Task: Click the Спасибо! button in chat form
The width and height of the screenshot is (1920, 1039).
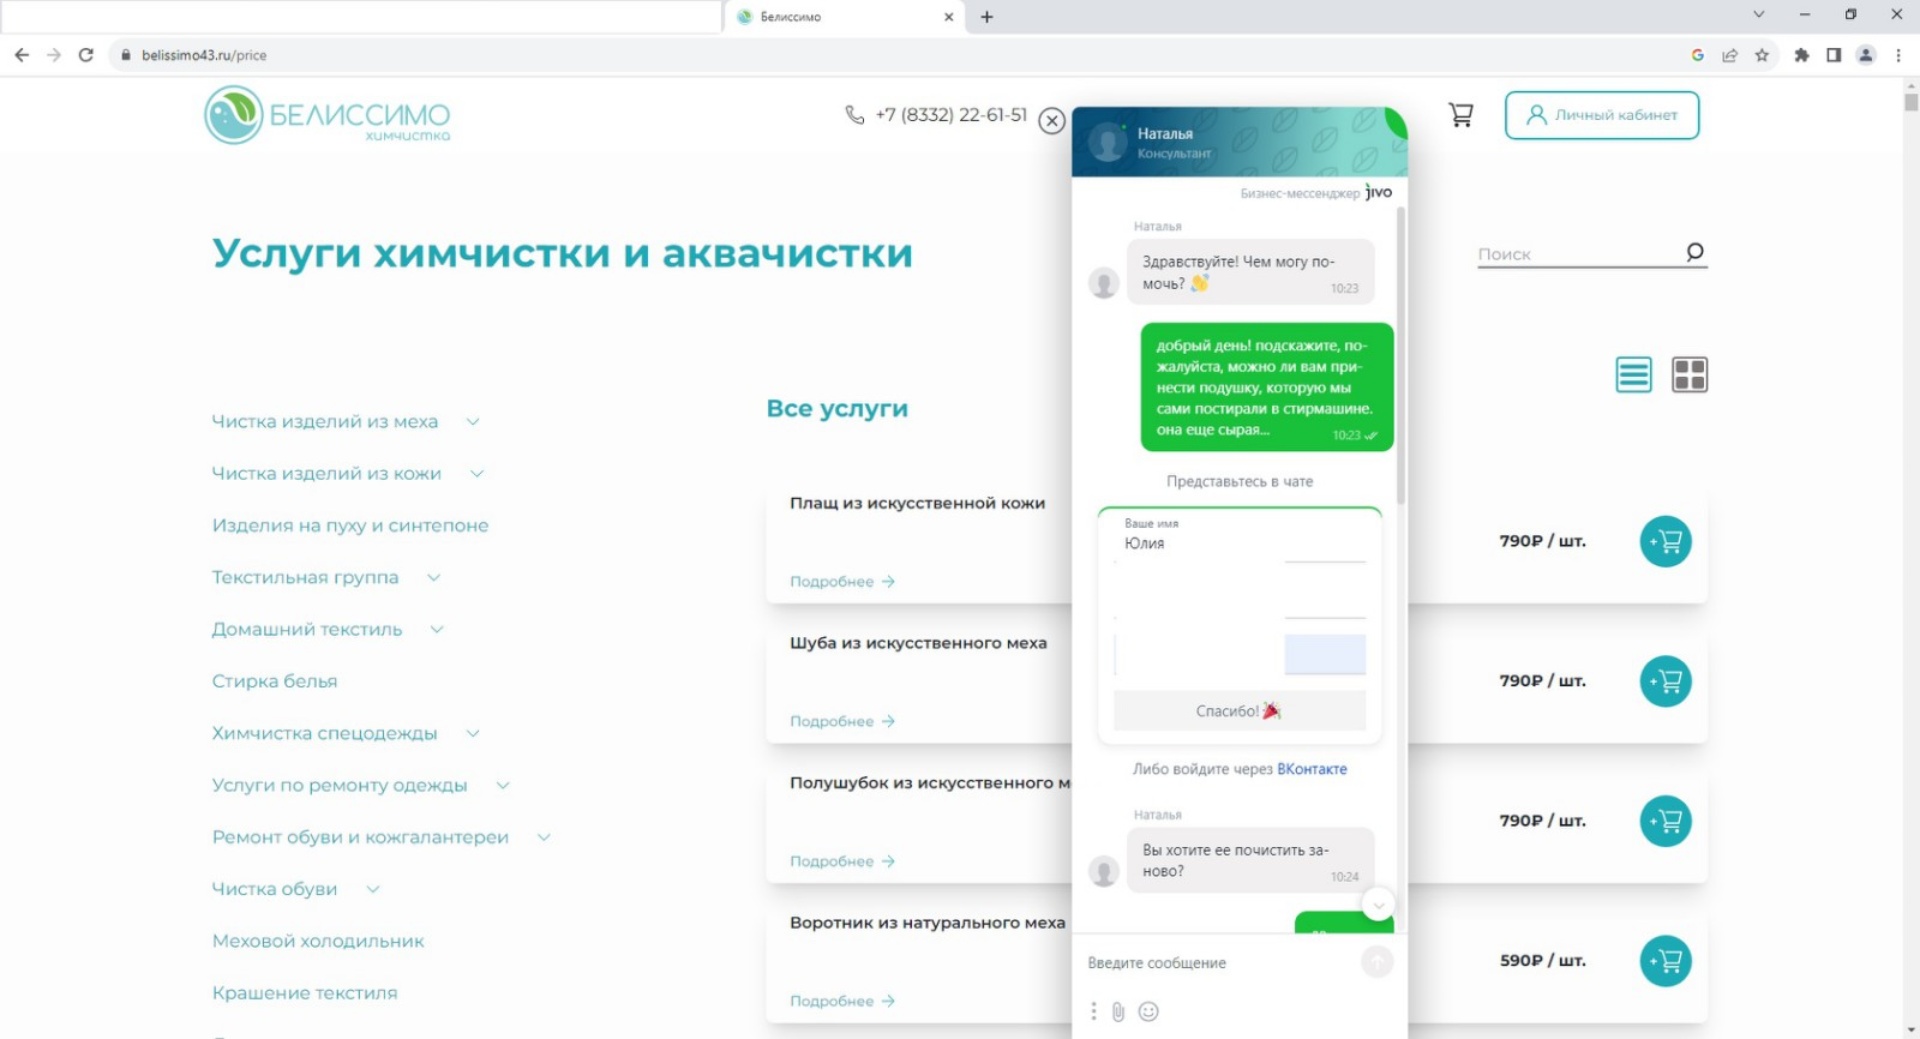Action: click(1239, 711)
